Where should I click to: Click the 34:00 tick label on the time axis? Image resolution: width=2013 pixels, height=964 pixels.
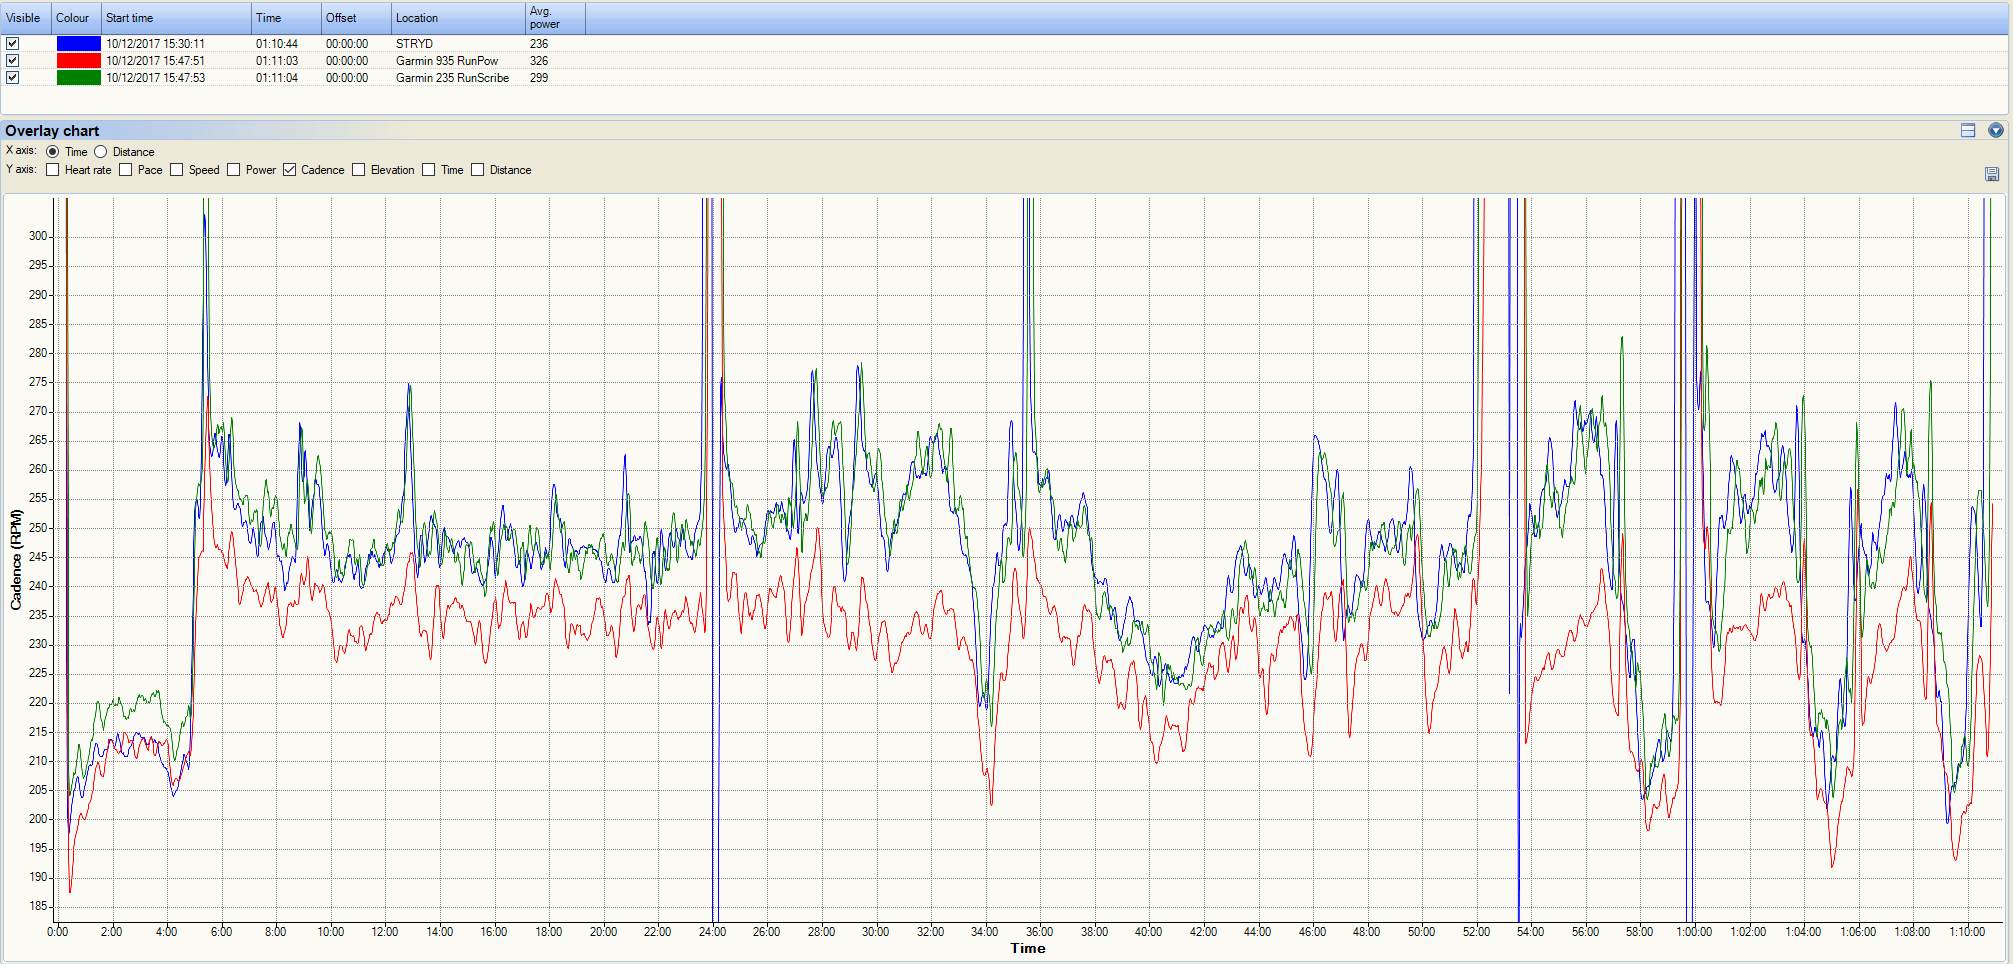(x=985, y=932)
